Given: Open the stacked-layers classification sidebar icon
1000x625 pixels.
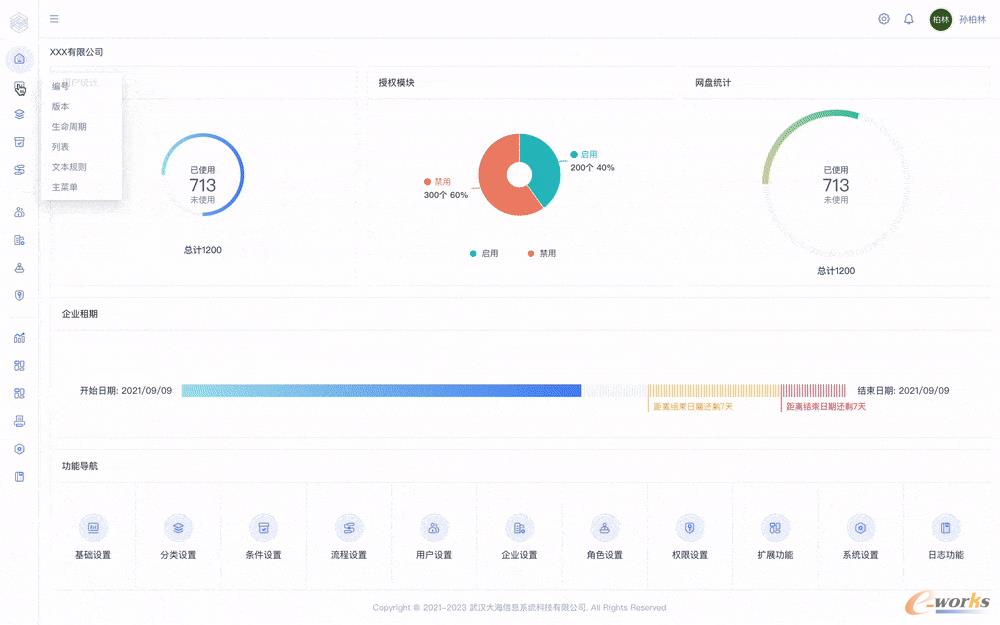Looking at the screenshot, I should tap(20, 114).
